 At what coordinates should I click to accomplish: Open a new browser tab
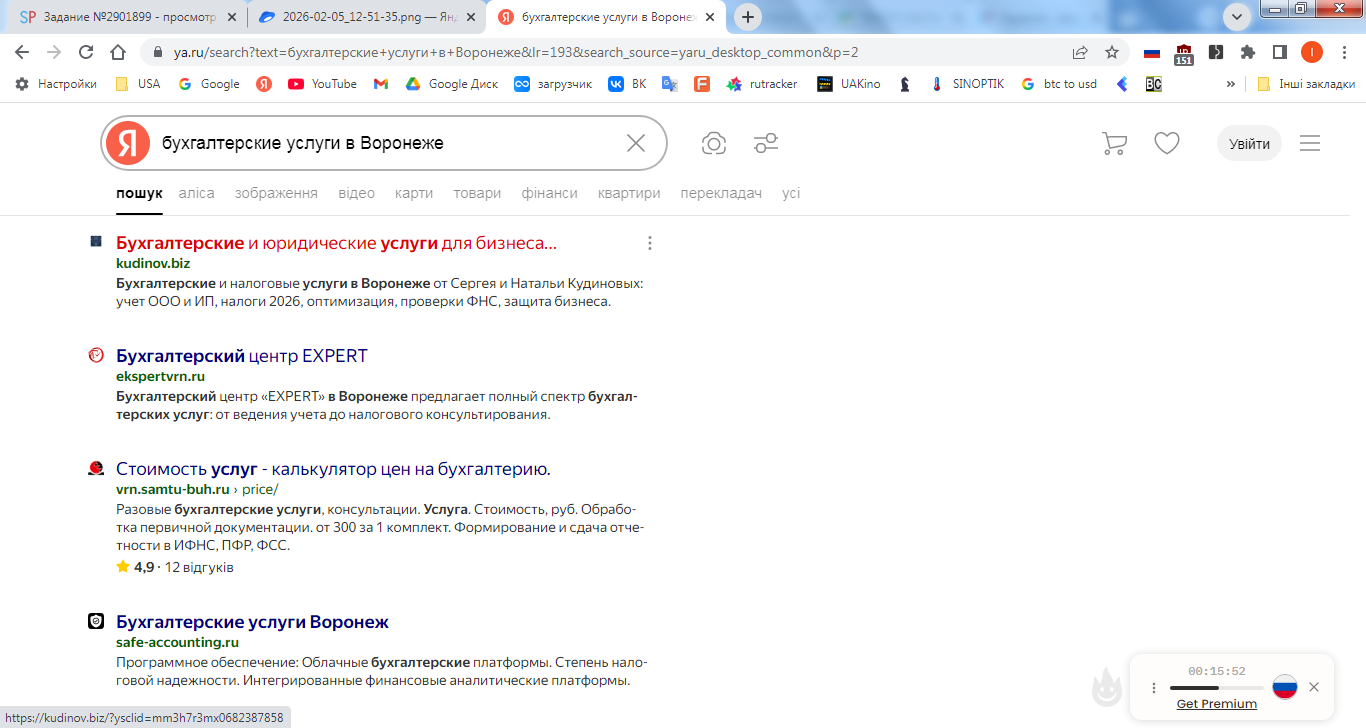click(x=748, y=17)
